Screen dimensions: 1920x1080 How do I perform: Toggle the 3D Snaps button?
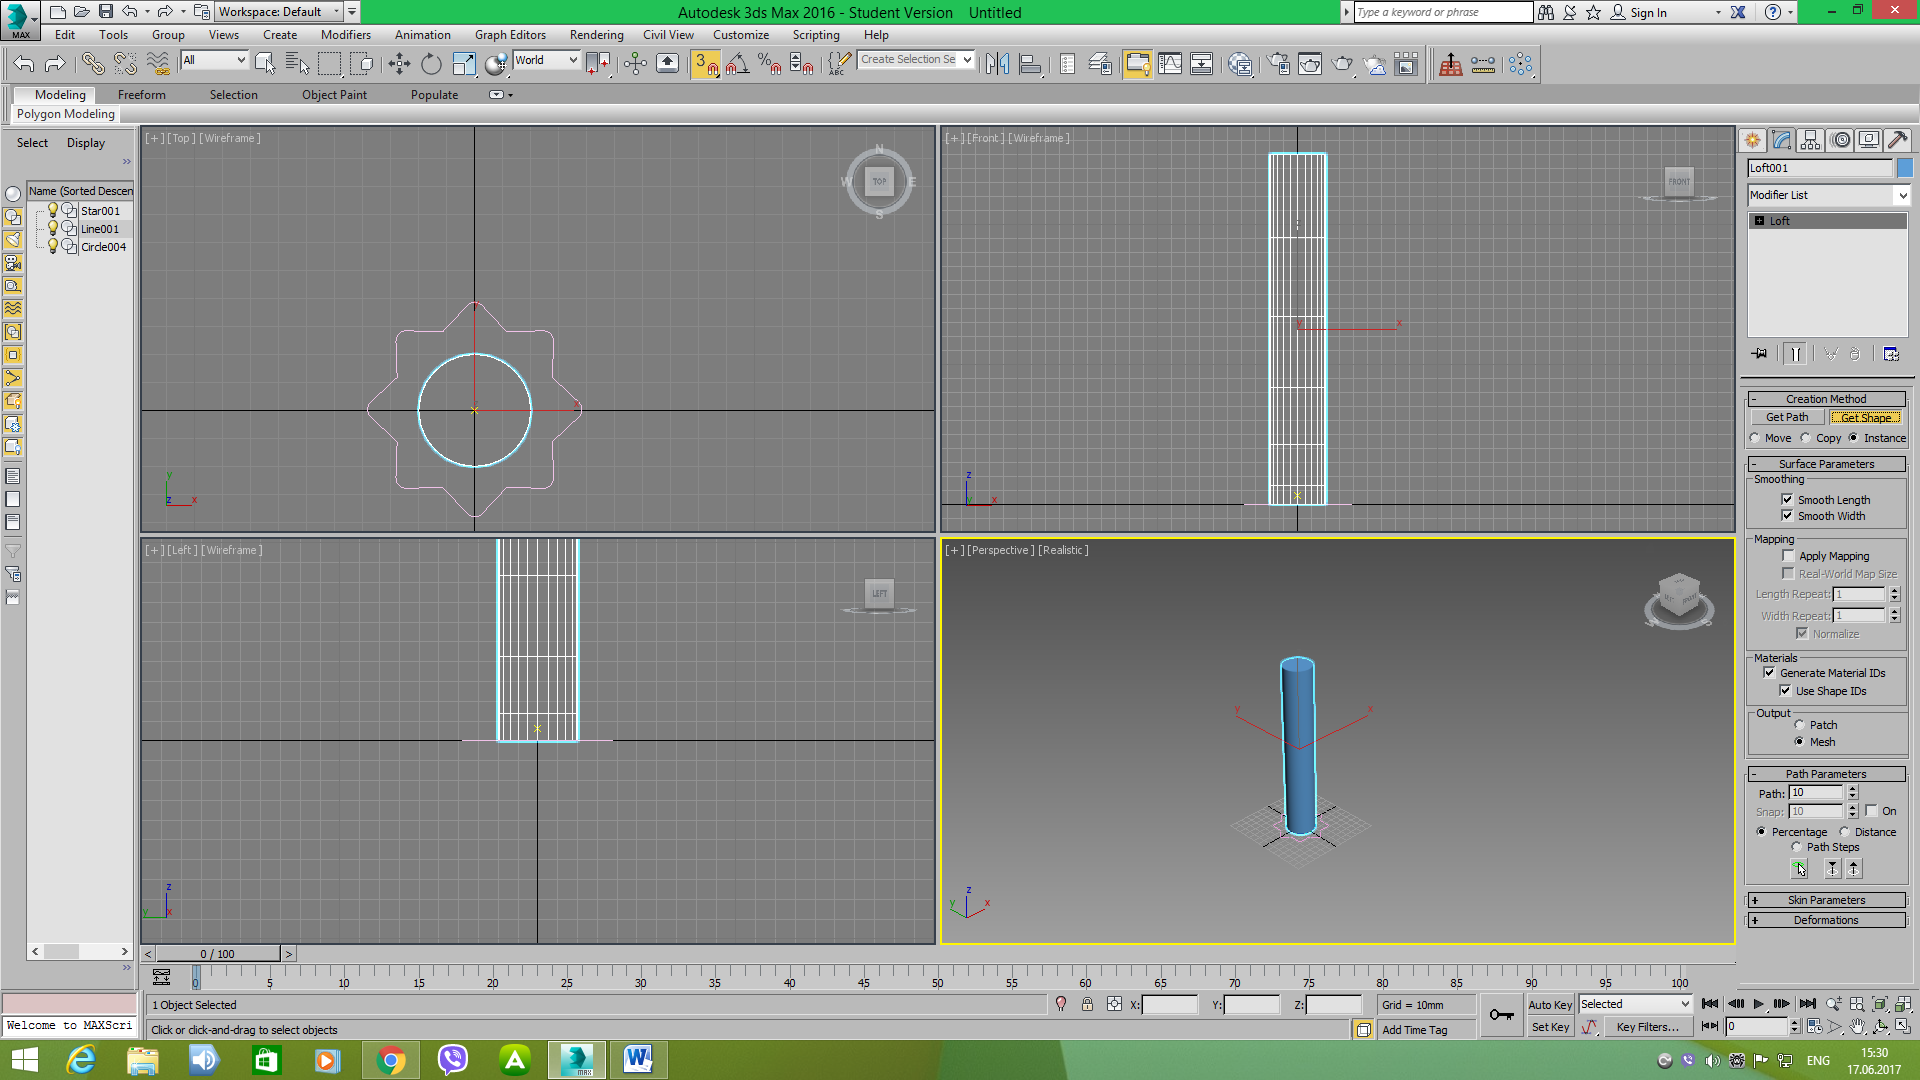(x=704, y=64)
